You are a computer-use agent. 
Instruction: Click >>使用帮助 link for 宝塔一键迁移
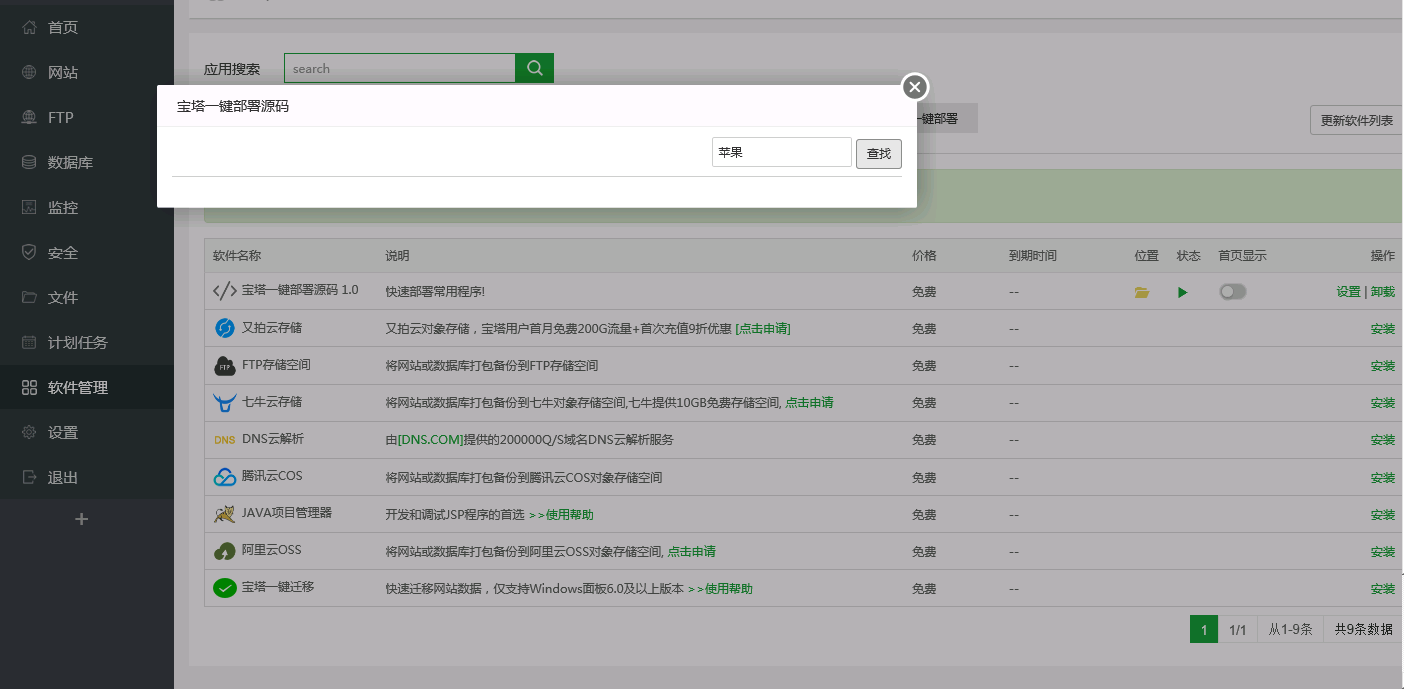click(x=720, y=589)
